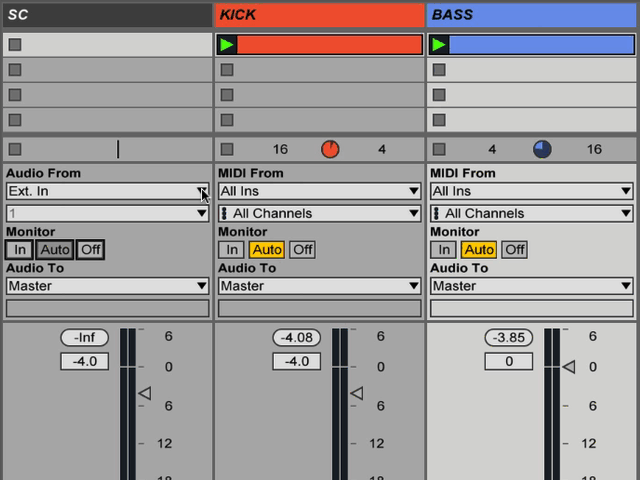Screen dimensions: 640x480
Task: Open BASS Audio To Master dropdown
Action: point(532,286)
